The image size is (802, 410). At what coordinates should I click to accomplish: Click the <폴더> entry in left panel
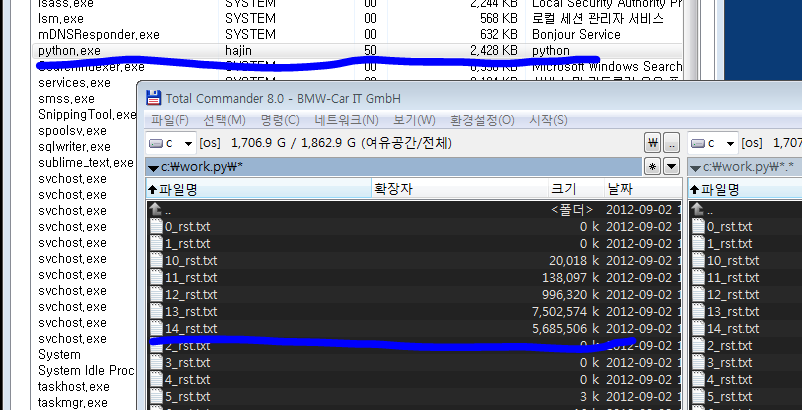[572, 210]
